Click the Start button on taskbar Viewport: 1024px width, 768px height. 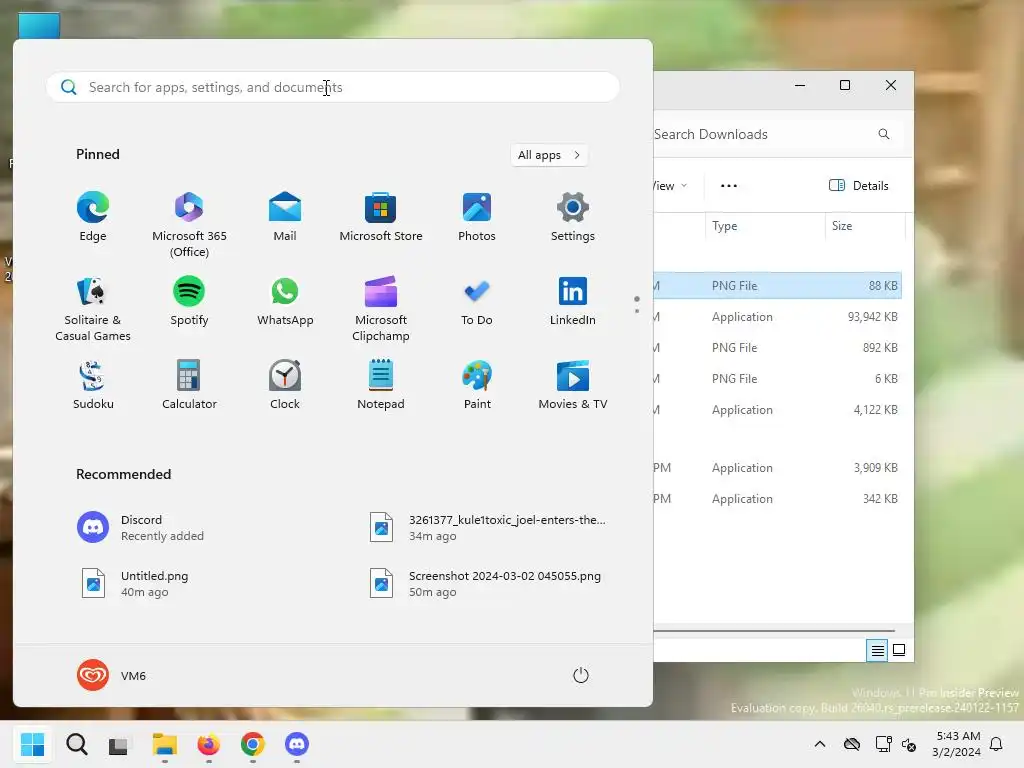pos(32,744)
